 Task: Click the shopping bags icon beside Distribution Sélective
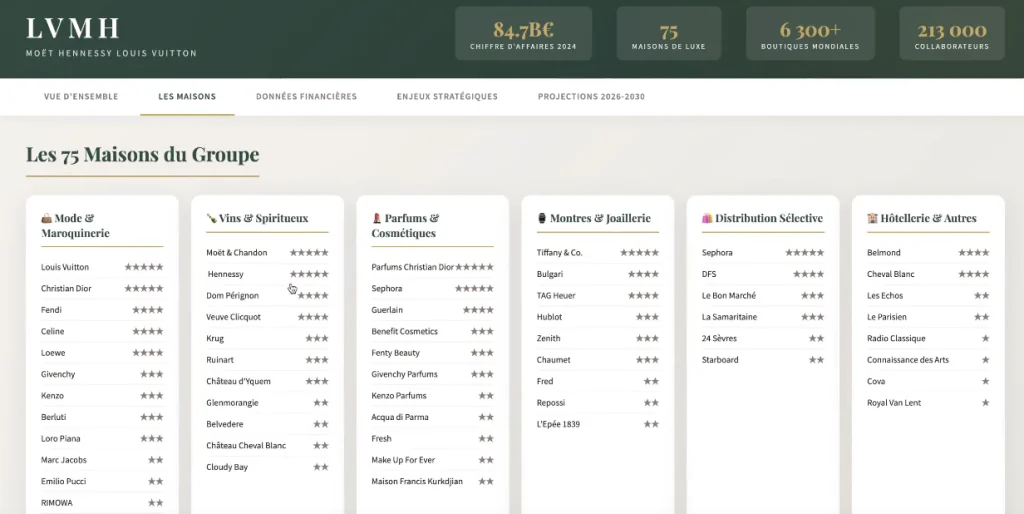[x=707, y=218]
